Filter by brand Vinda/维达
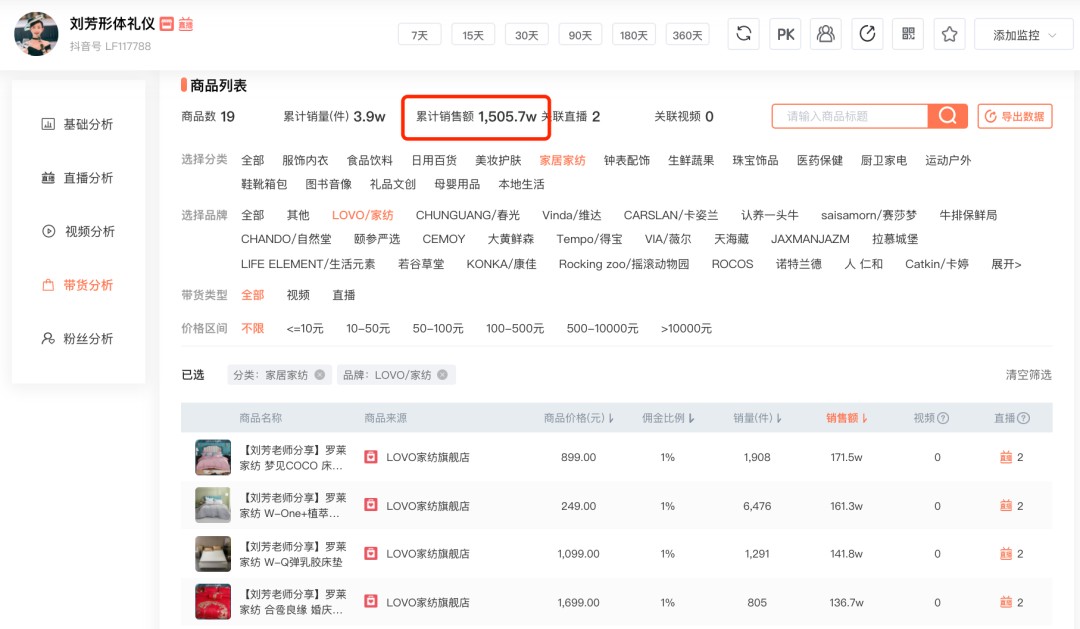 coord(572,215)
